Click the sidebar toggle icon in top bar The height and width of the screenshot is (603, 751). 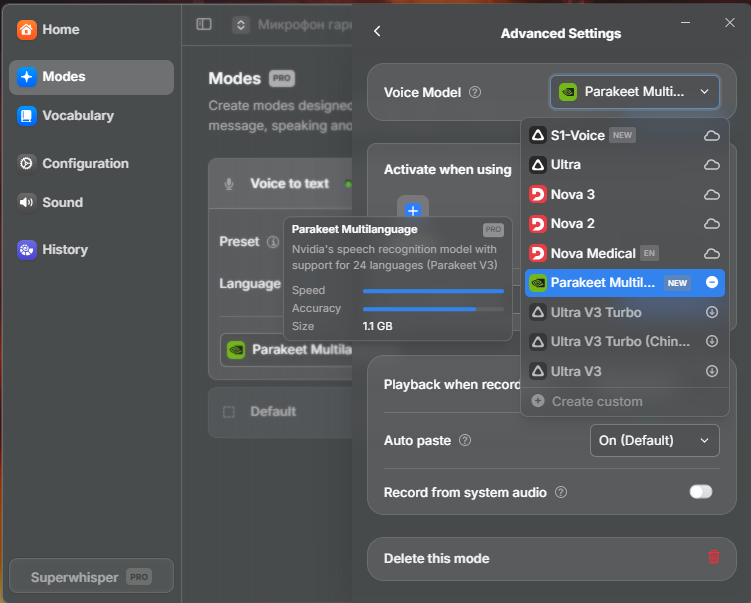pos(204,24)
